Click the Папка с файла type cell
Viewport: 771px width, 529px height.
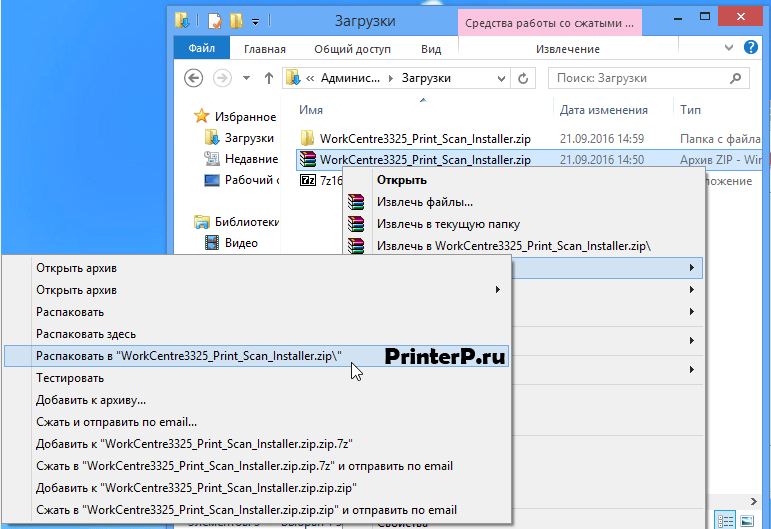tap(720, 139)
